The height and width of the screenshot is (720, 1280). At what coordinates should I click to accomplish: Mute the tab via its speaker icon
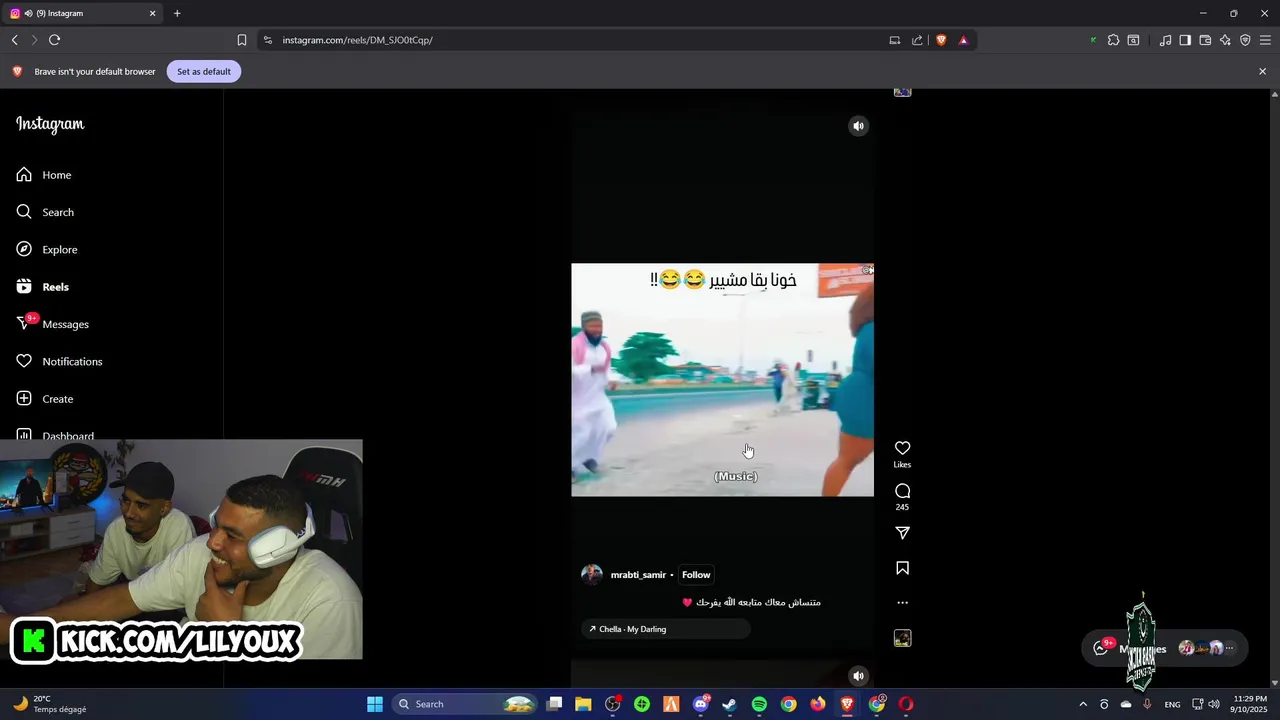point(28,13)
